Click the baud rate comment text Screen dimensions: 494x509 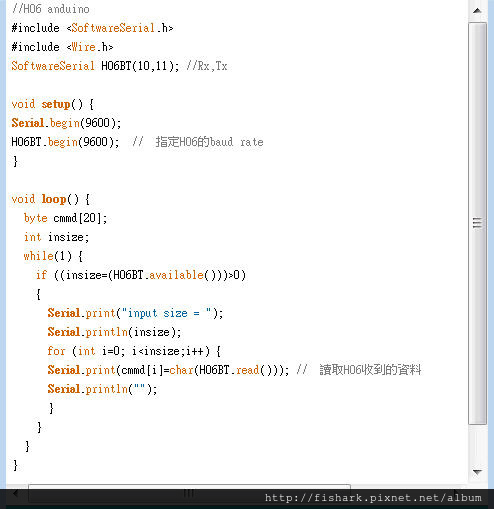tap(198, 142)
